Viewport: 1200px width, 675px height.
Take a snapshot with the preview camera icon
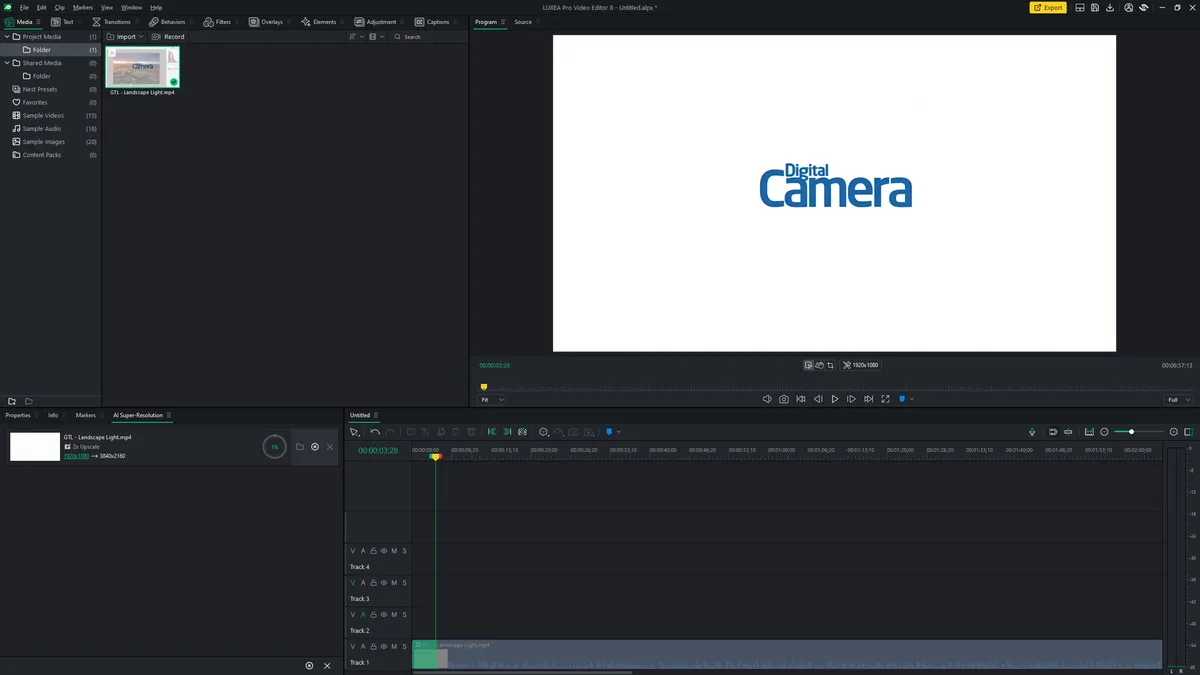pyautogui.click(x=784, y=399)
